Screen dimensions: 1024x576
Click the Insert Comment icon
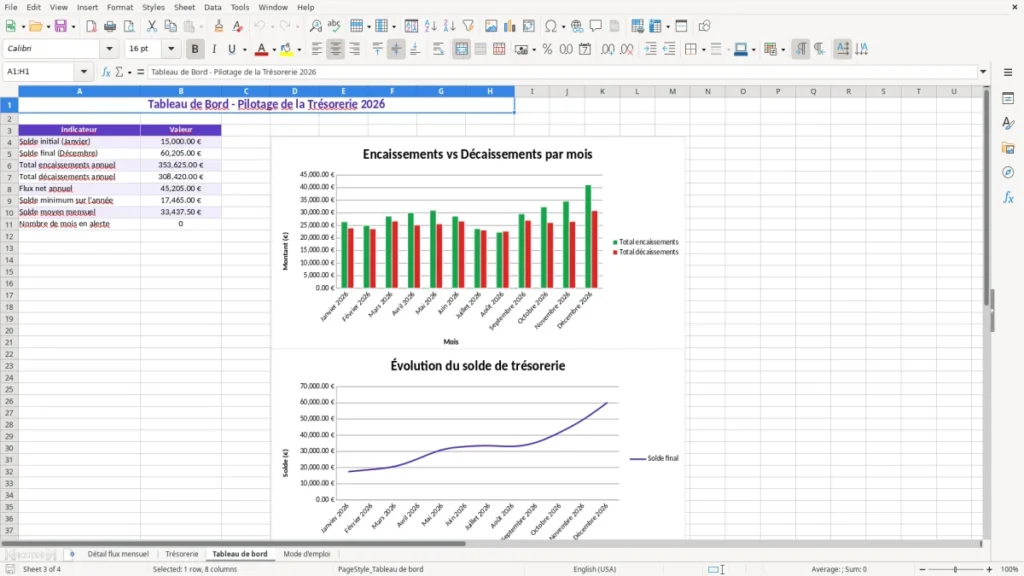tap(596, 26)
